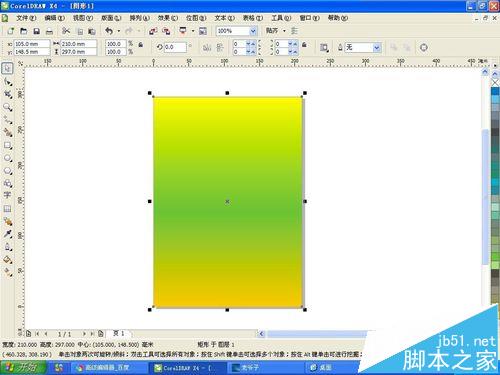Image resolution: width=500 pixels, height=375 pixels.
Task: Select the Interactive Blend tool
Action: (8, 222)
